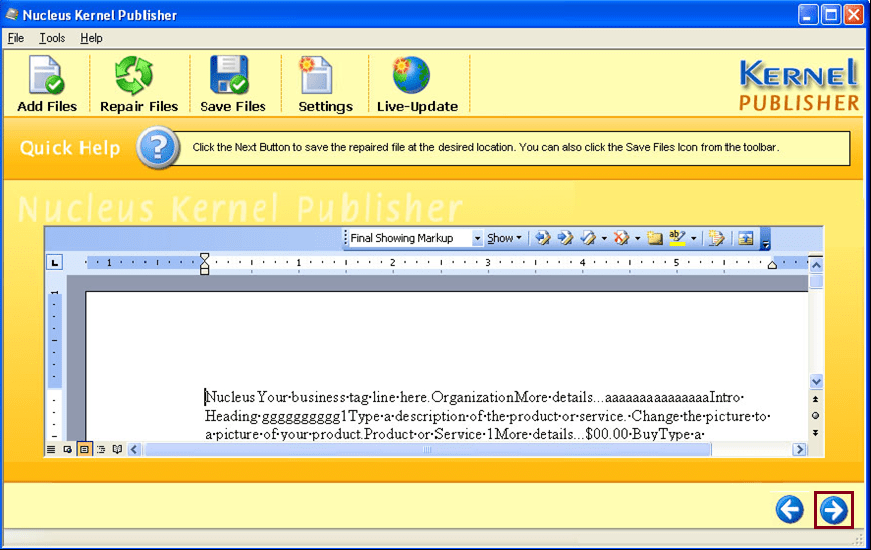Jump to next change in reviewing toolbar
This screenshot has height=550, width=871.
565,238
